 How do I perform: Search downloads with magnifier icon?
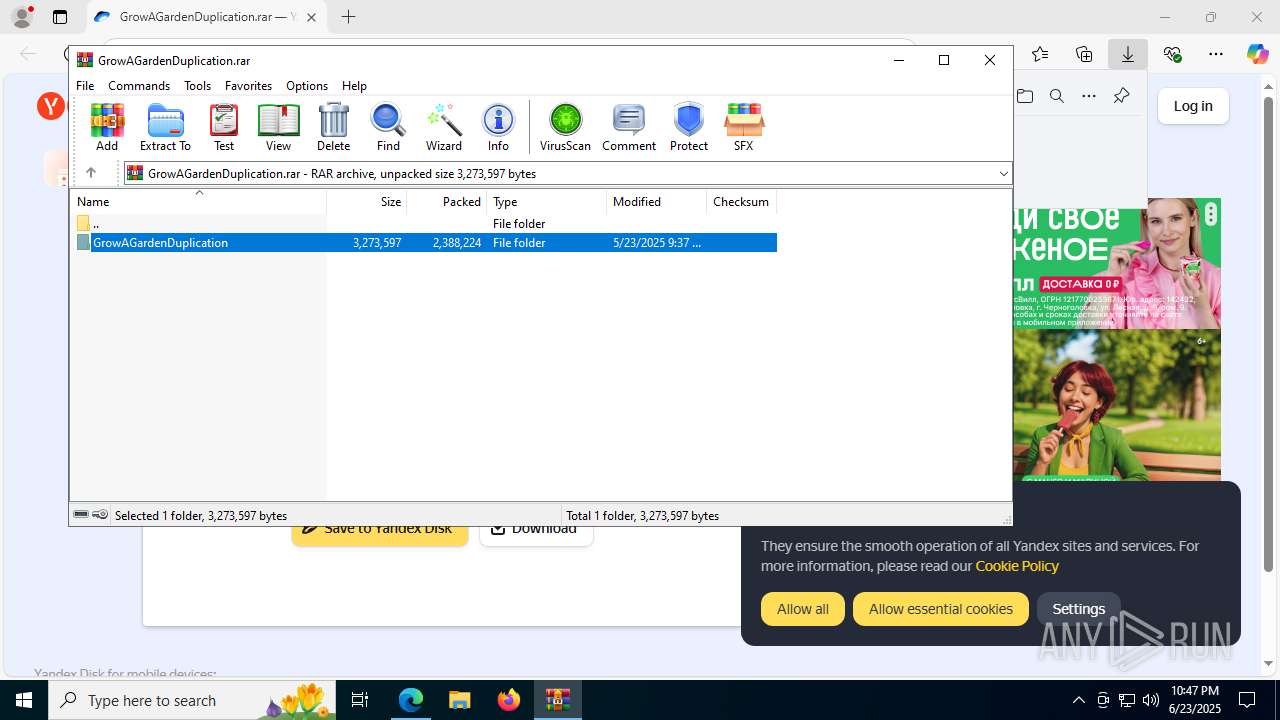click(x=1057, y=96)
